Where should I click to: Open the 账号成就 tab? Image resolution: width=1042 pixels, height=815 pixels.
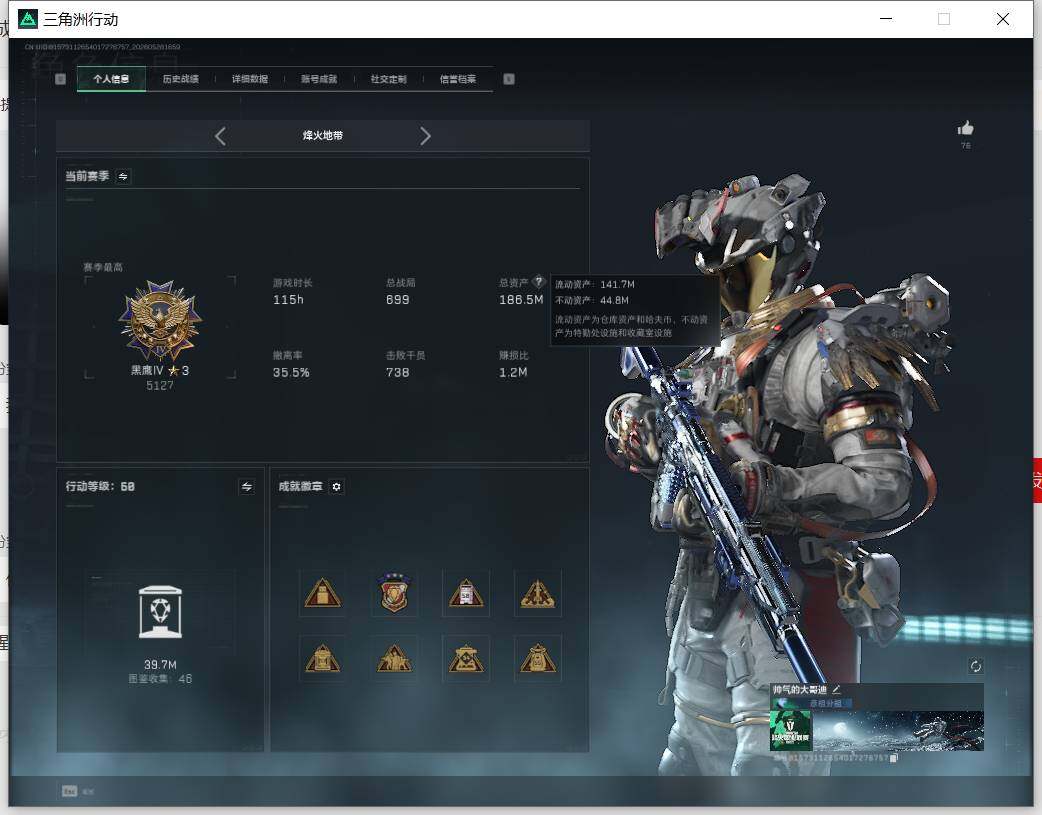tap(319, 79)
